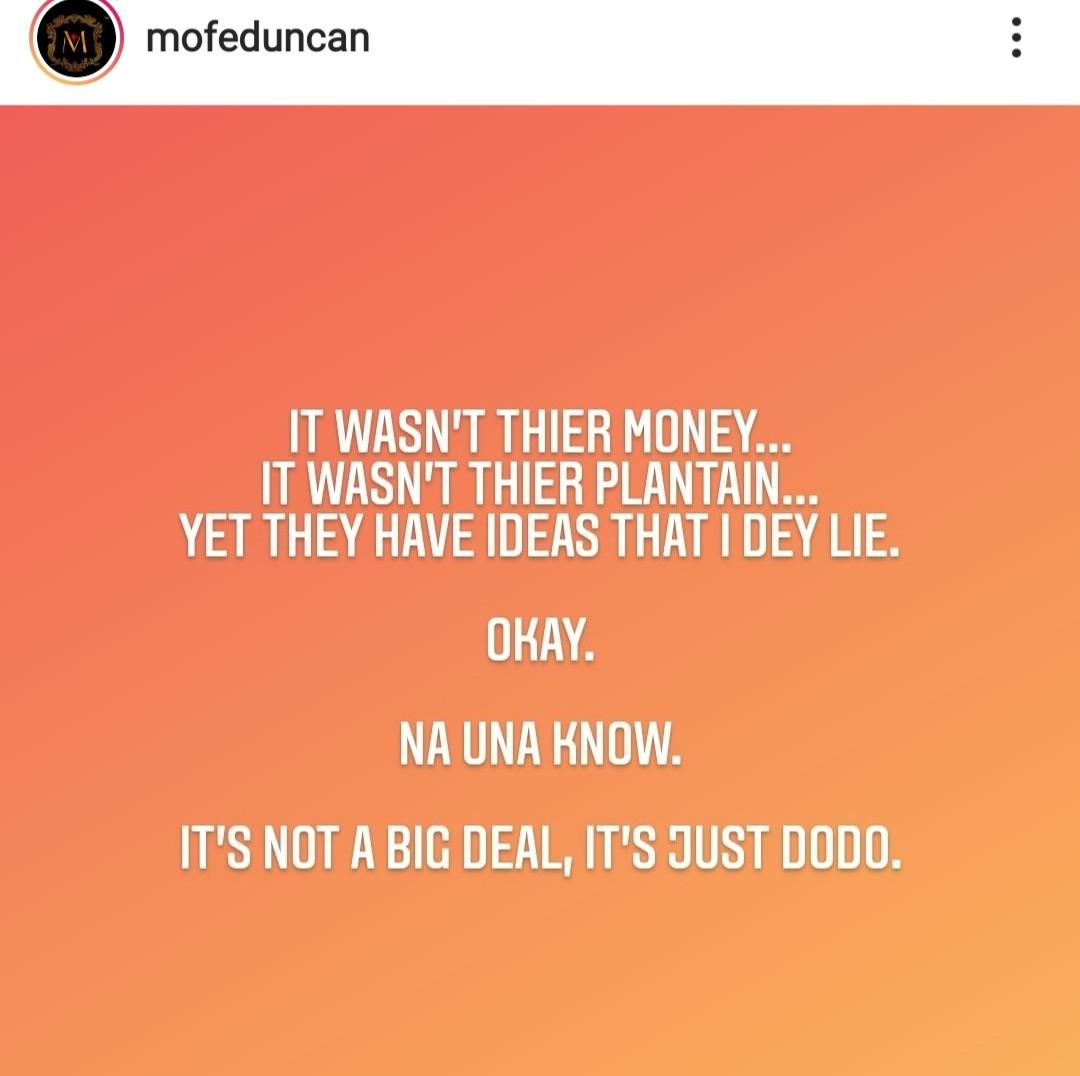1080x1076 pixels.
Task: Click the line "IT WASN'T THIER MONEY..."
Action: [539, 433]
